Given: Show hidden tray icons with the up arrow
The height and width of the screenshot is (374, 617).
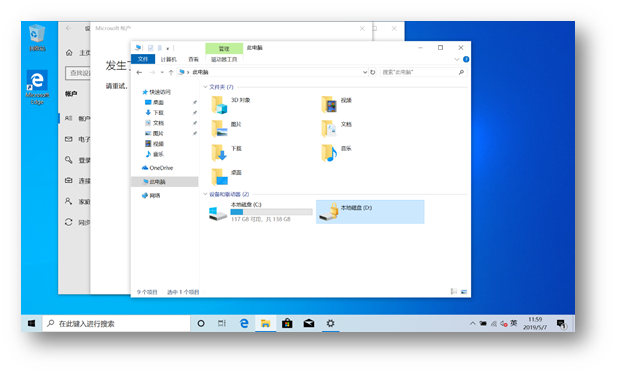Looking at the screenshot, I should 473,324.
